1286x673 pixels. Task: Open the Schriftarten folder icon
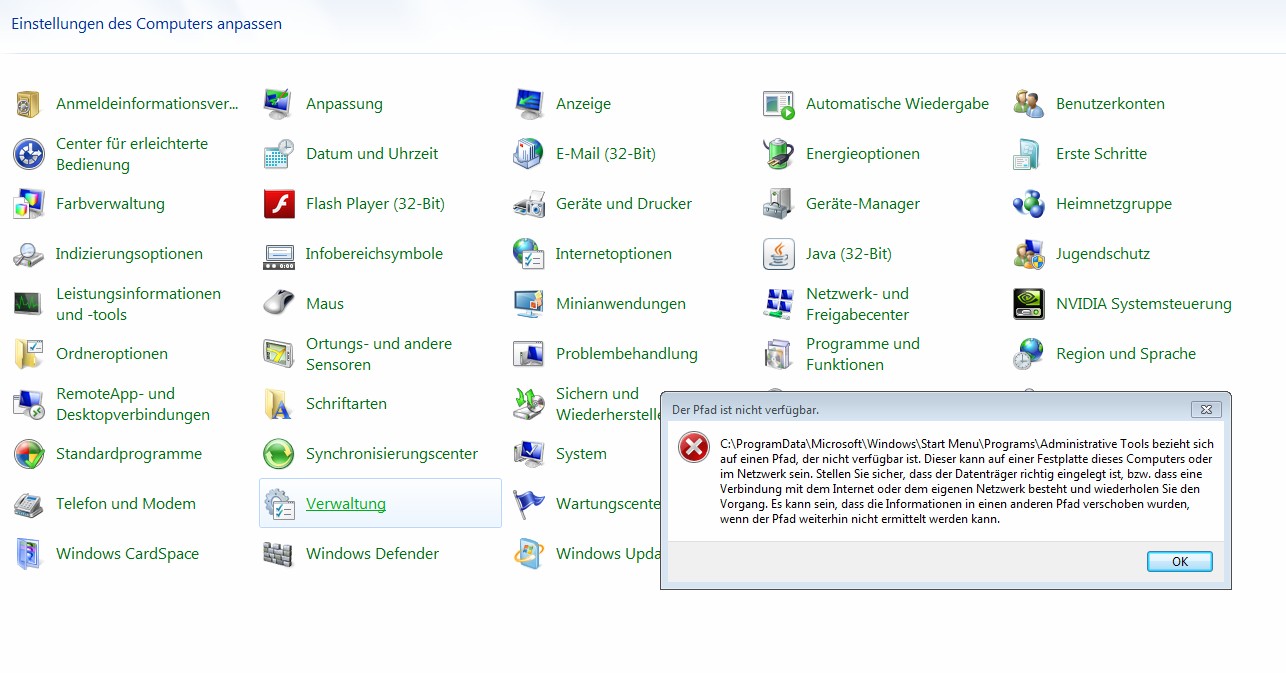pos(278,403)
